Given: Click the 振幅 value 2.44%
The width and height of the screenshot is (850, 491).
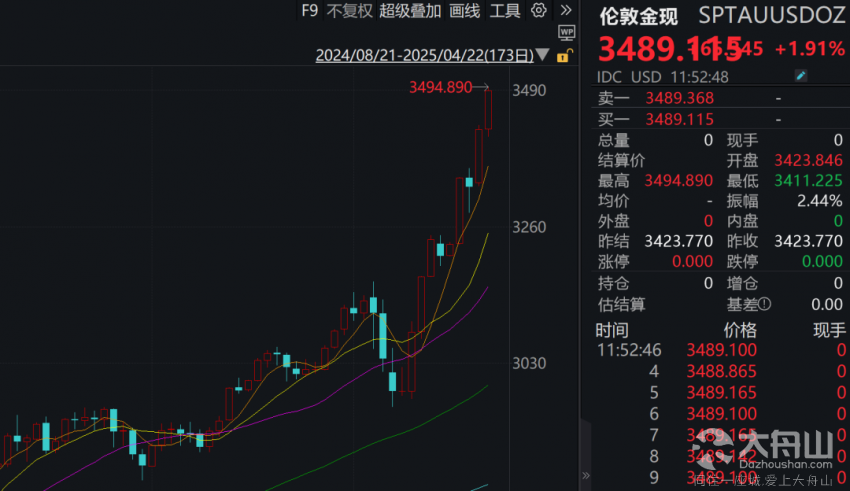Looking at the screenshot, I should [820, 201].
